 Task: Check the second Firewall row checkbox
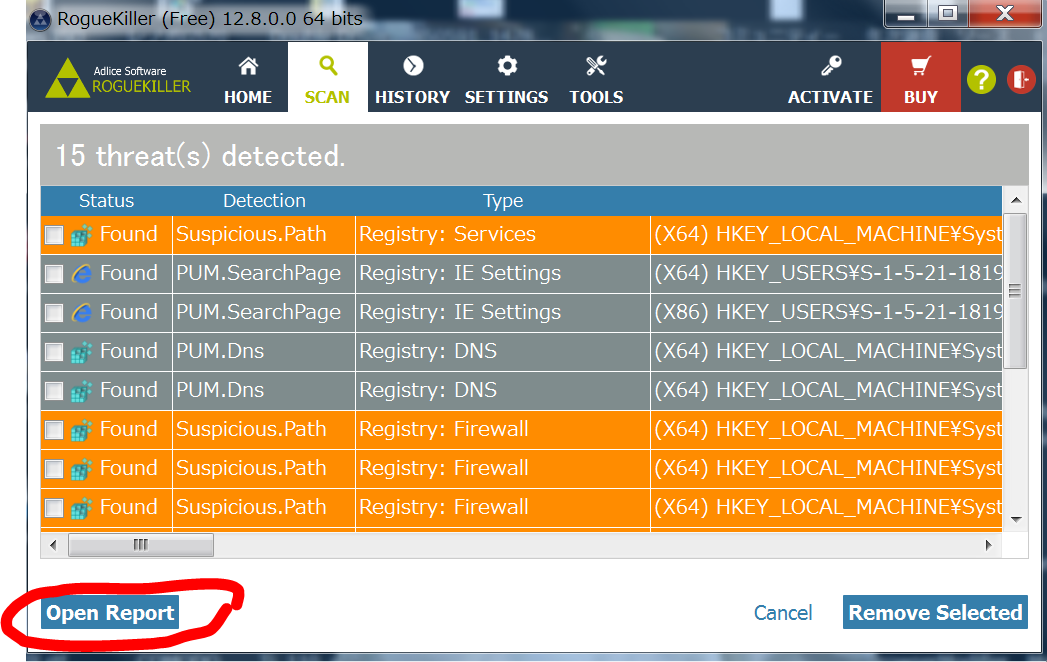click(54, 469)
